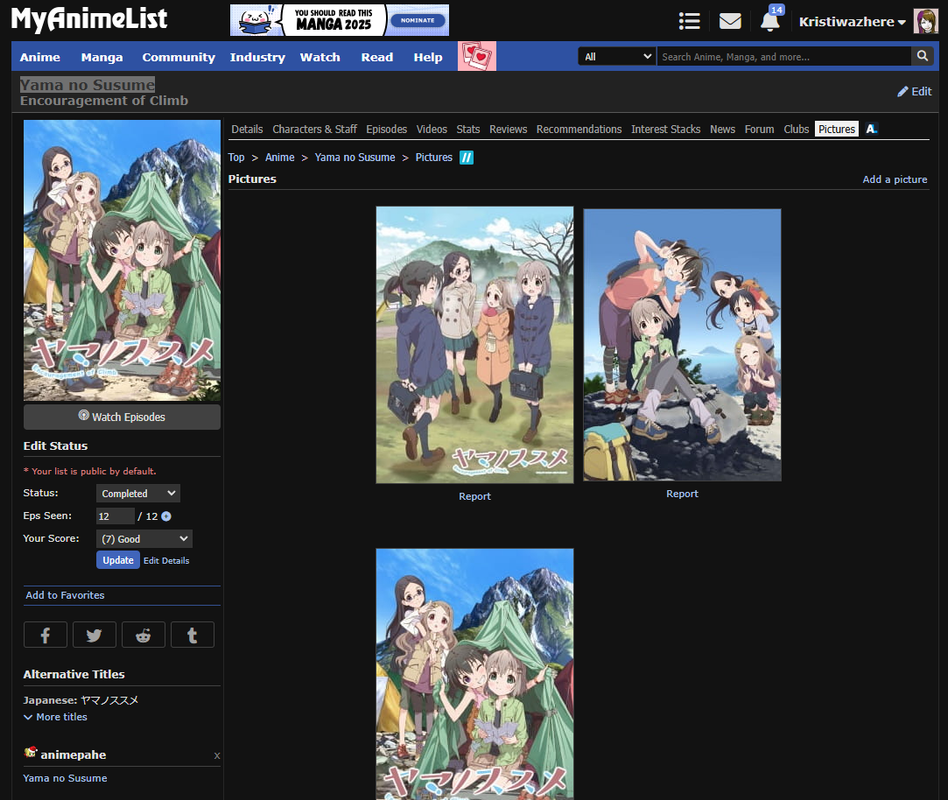Open the winter coats poster thumbnail
The height and width of the screenshot is (800, 948).
475,345
